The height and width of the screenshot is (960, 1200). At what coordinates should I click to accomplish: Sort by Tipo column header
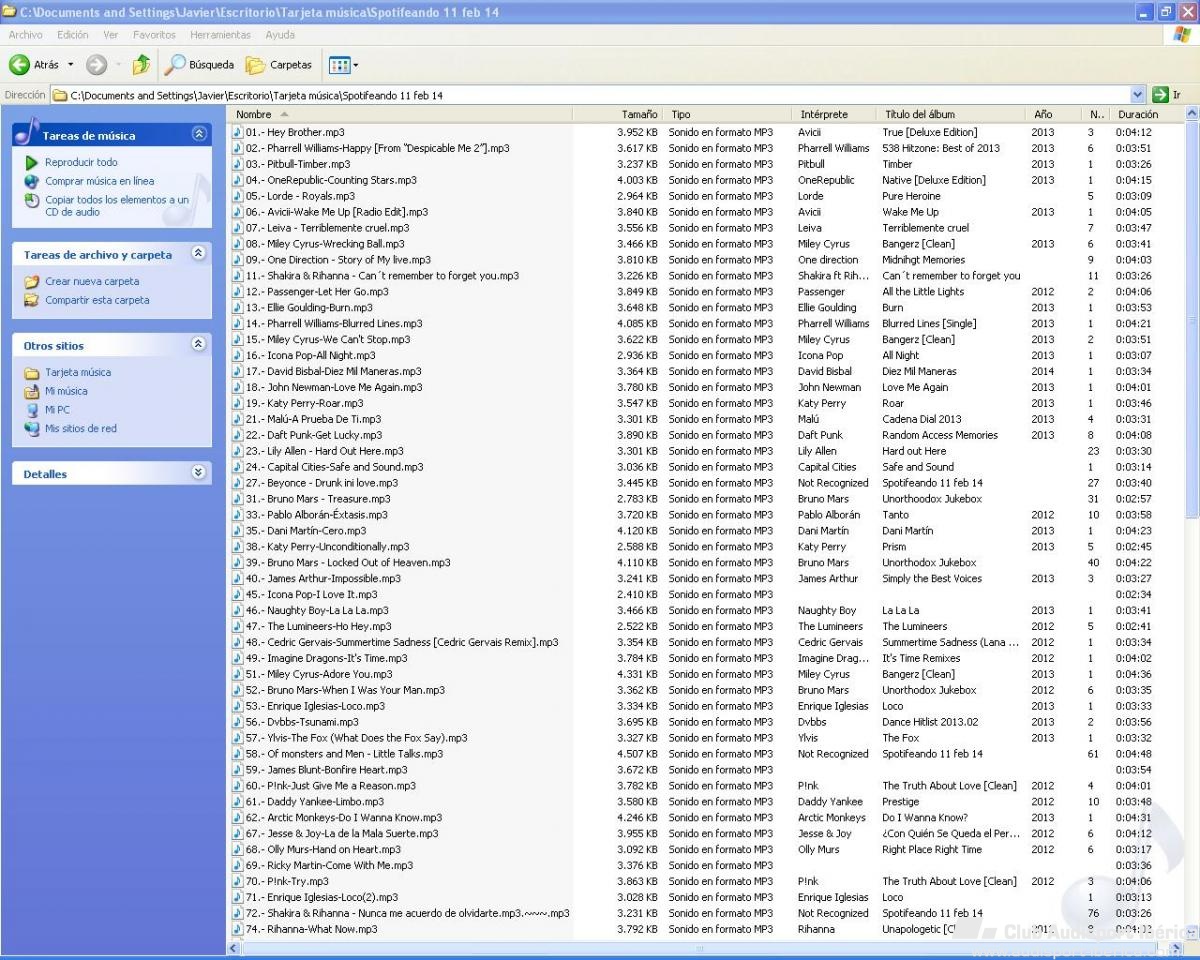tap(728, 114)
